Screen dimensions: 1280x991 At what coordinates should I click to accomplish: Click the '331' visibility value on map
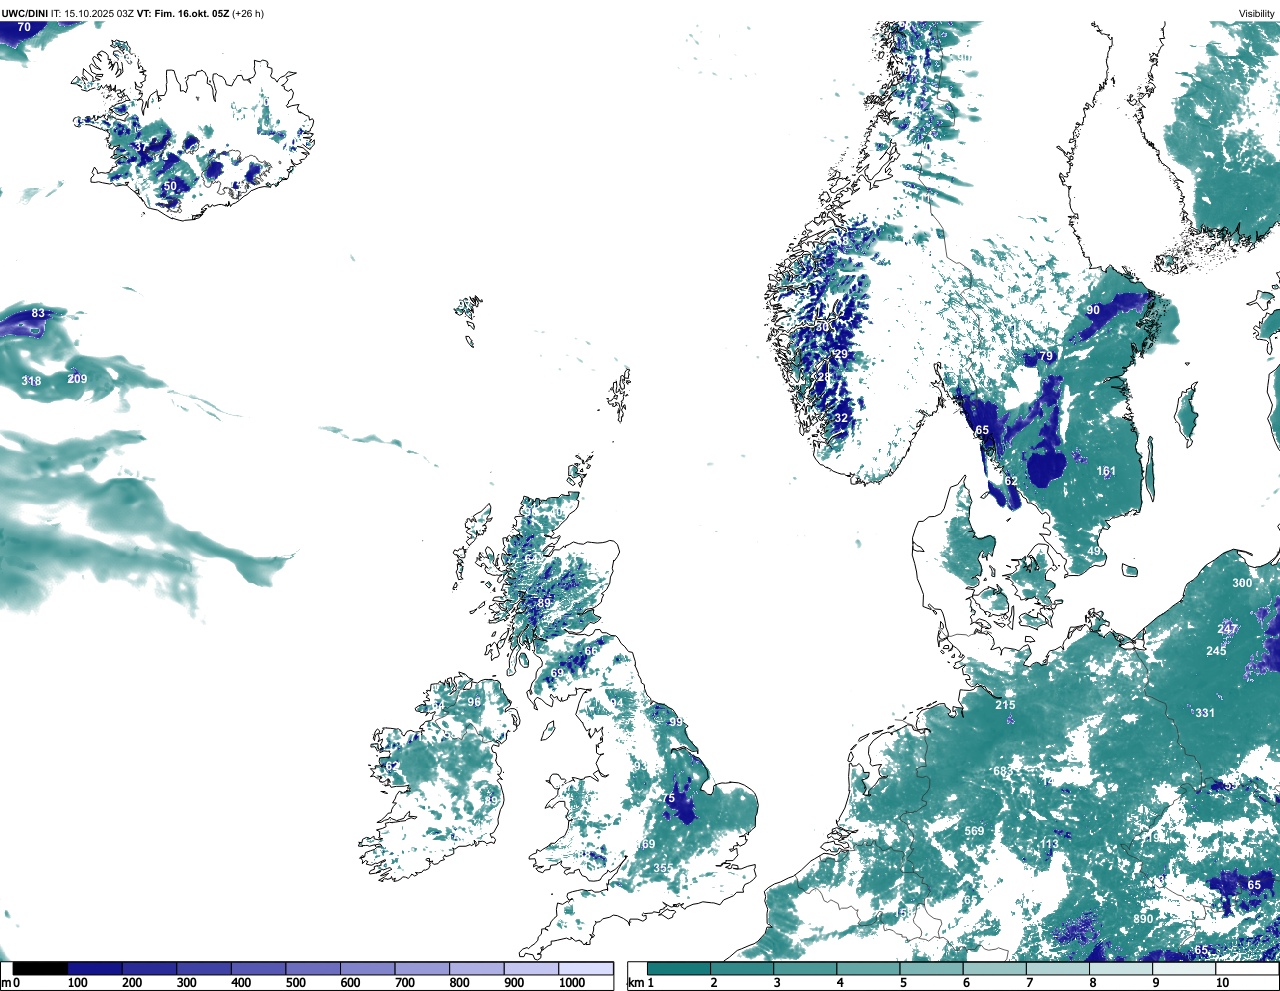pos(1205,713)
